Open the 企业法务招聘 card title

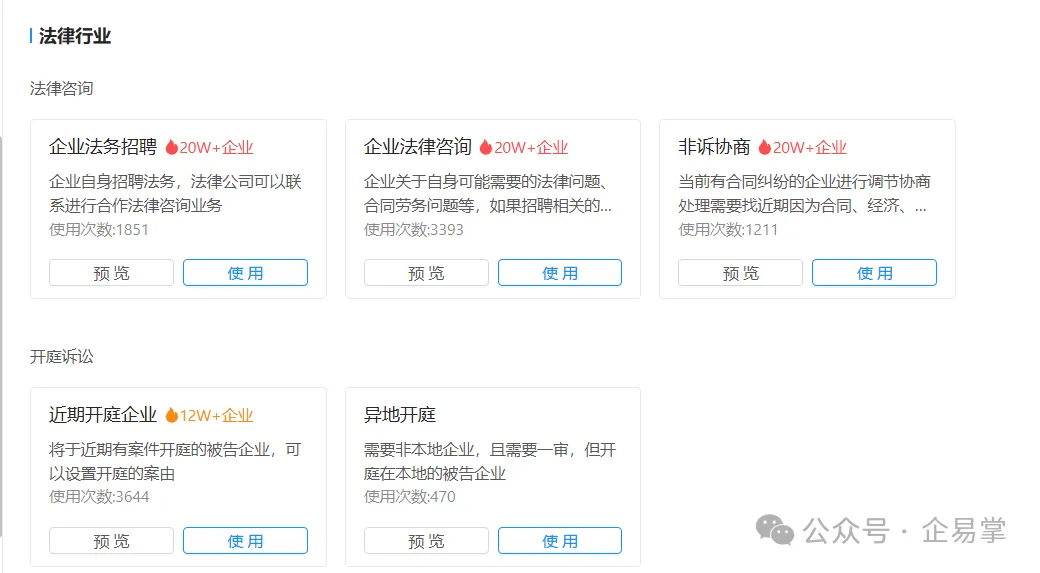pos(103,147)
